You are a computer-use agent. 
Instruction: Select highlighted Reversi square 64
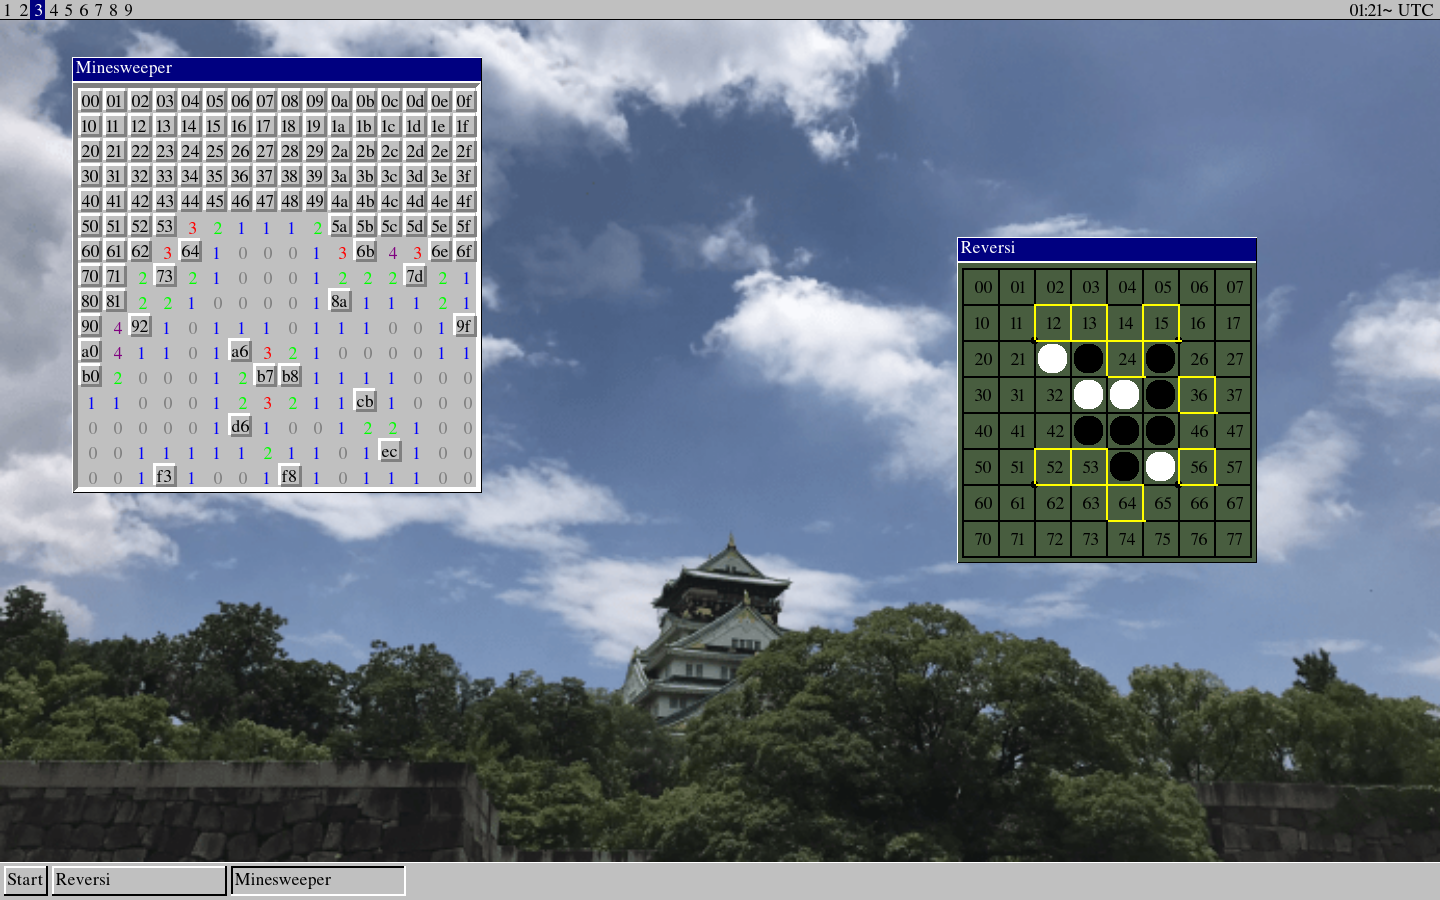(1125, 503)
